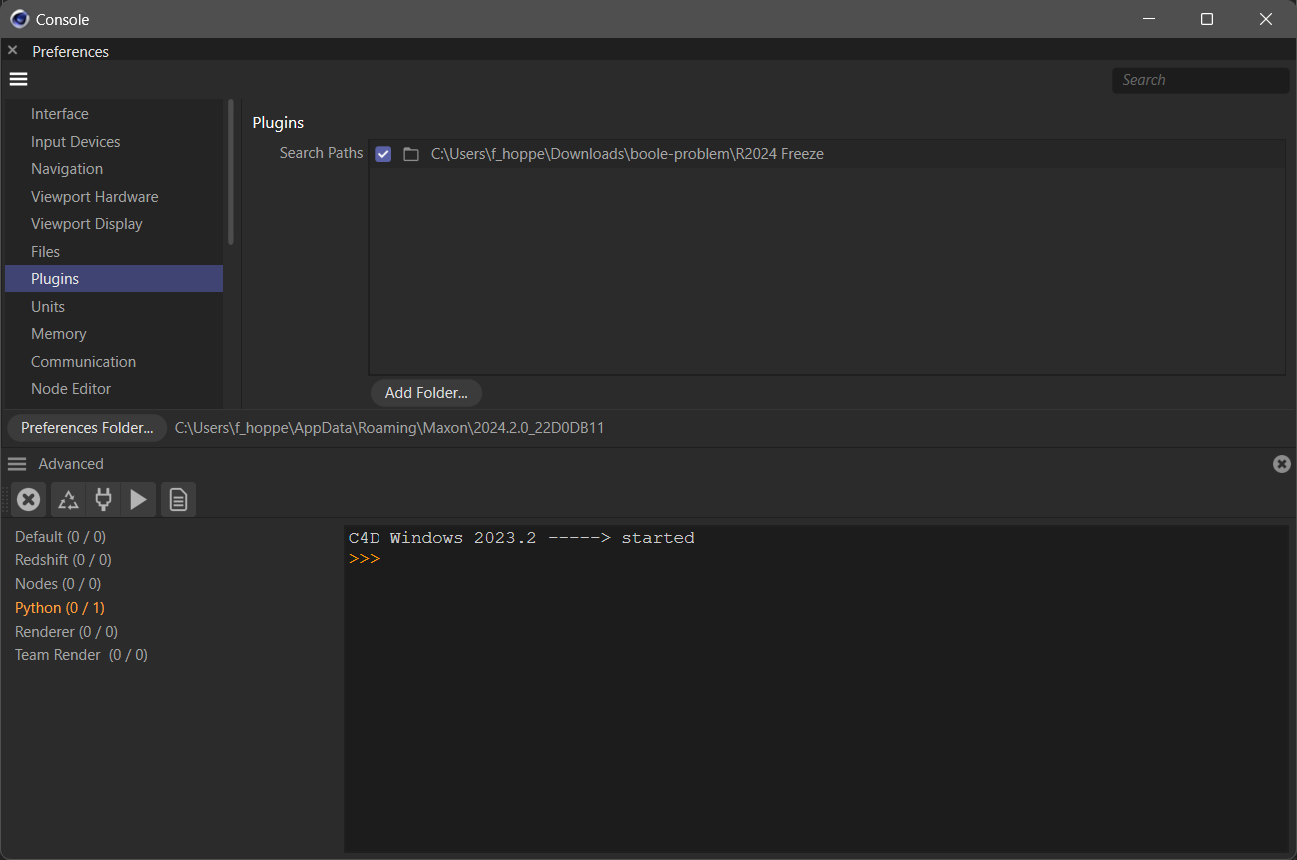Click the folder icon of the search path
This screenshot has width=1297, height=860.
410,154
